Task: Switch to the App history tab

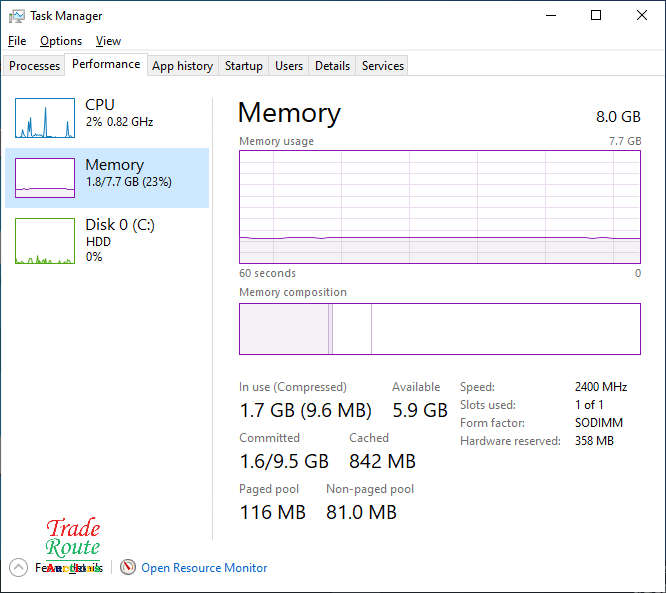Action: [182, 66]
